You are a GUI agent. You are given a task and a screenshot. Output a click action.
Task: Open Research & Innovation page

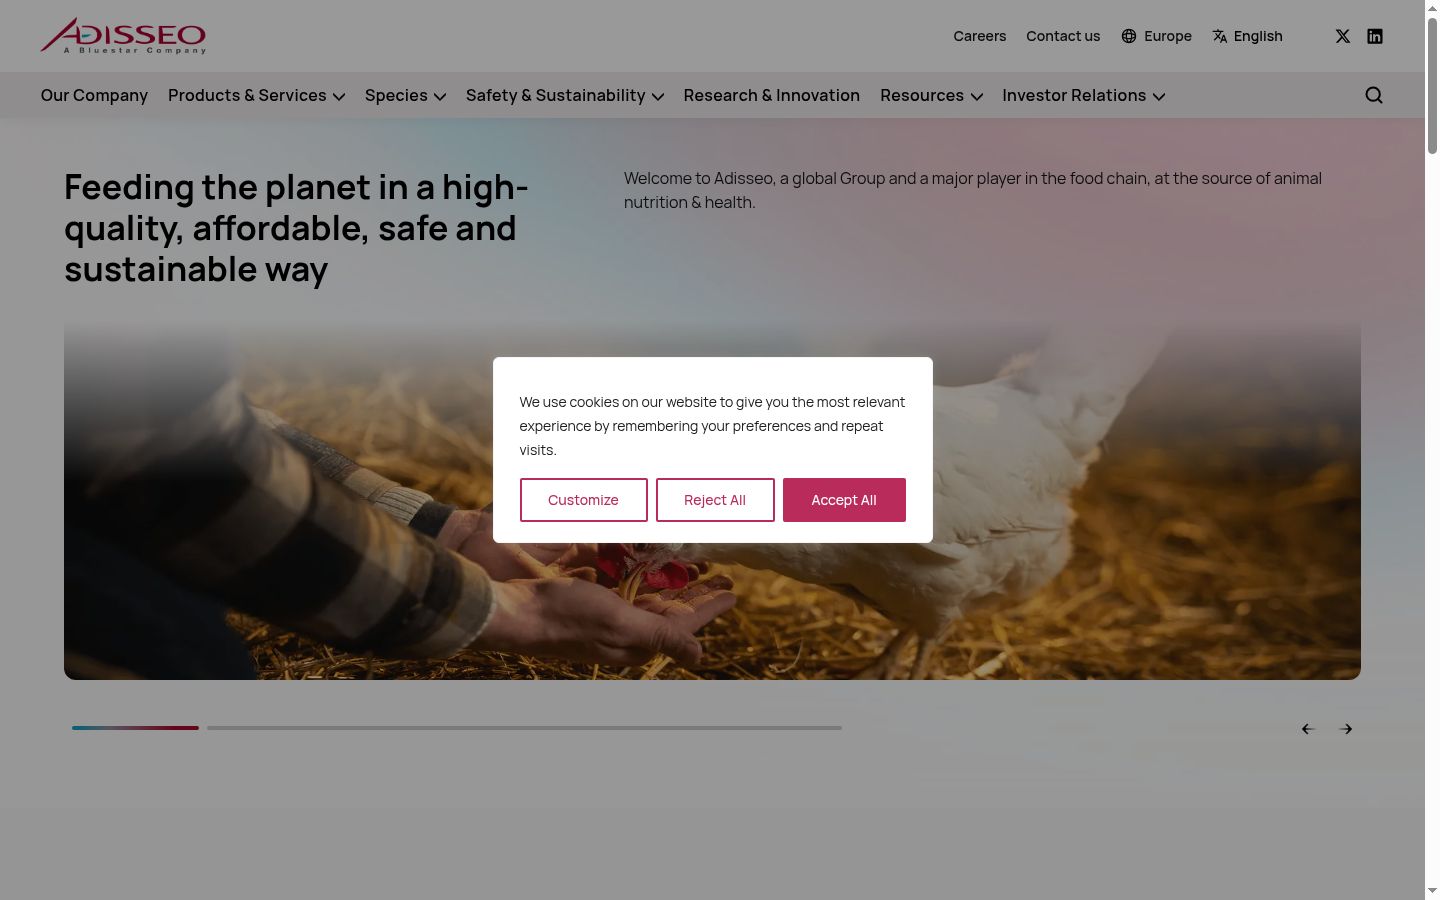[772, 95]
